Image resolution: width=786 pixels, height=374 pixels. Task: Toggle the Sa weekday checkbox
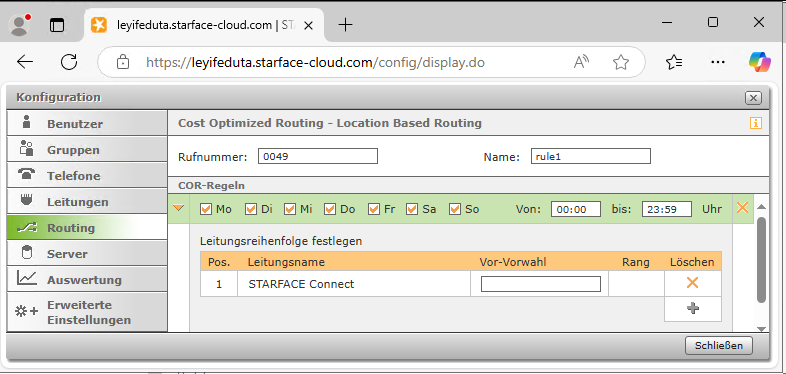(x=412, y=209)
